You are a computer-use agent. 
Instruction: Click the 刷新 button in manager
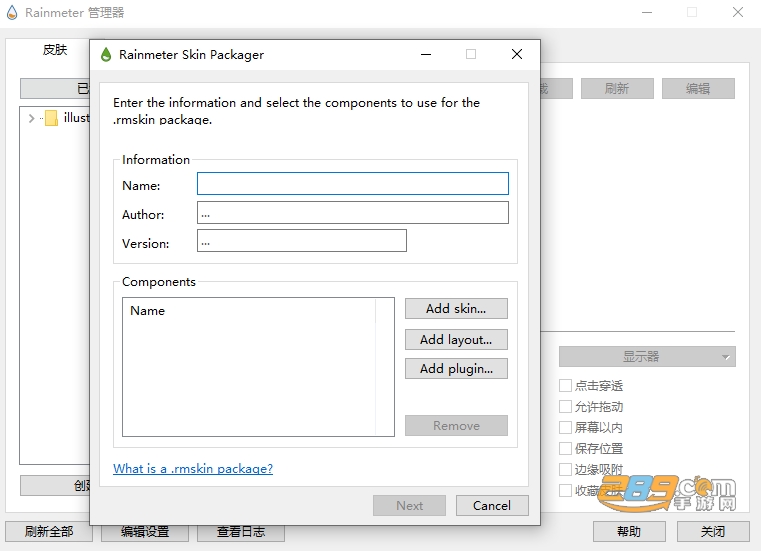click(x=617, y=88)
